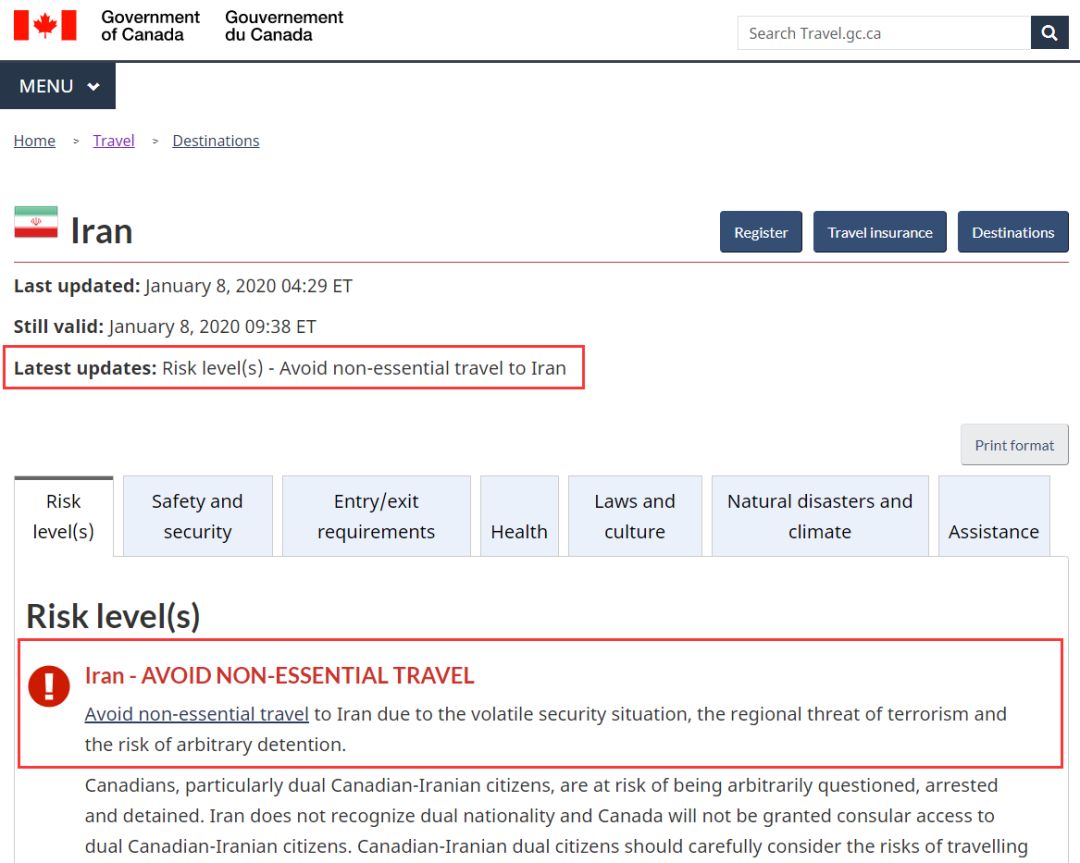Follow the Avoid non-essential travel link
The width and height of the screenshot is (1080, 863).
(196, 714)
